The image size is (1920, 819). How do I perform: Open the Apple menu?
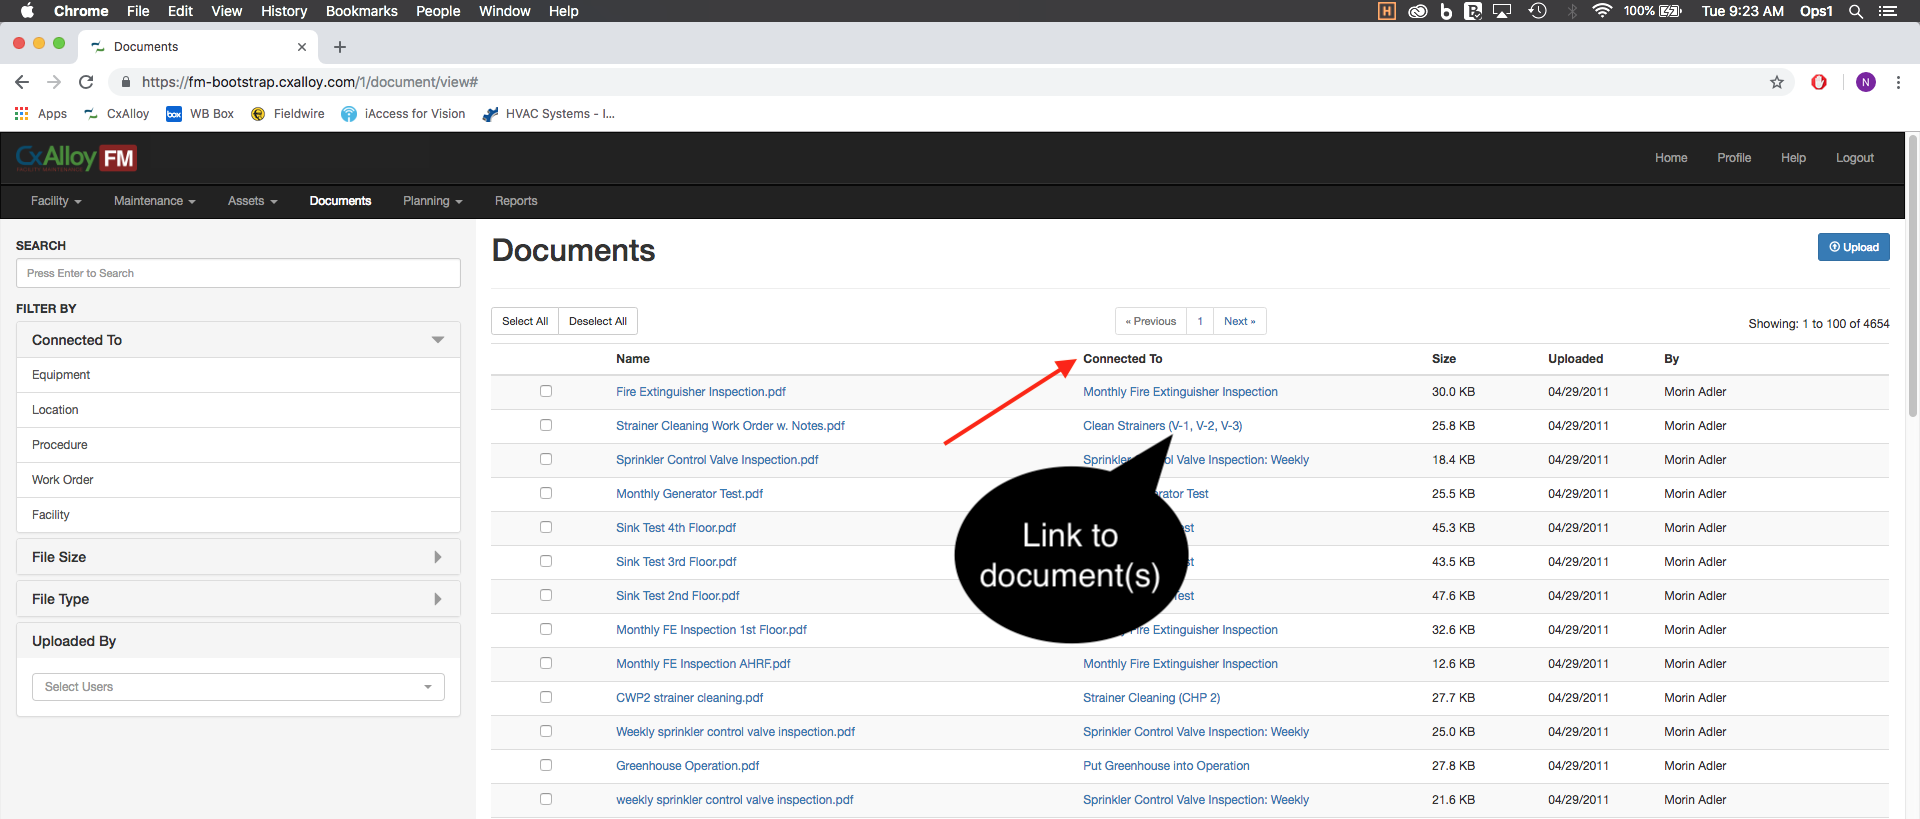(x=27, y=11)
